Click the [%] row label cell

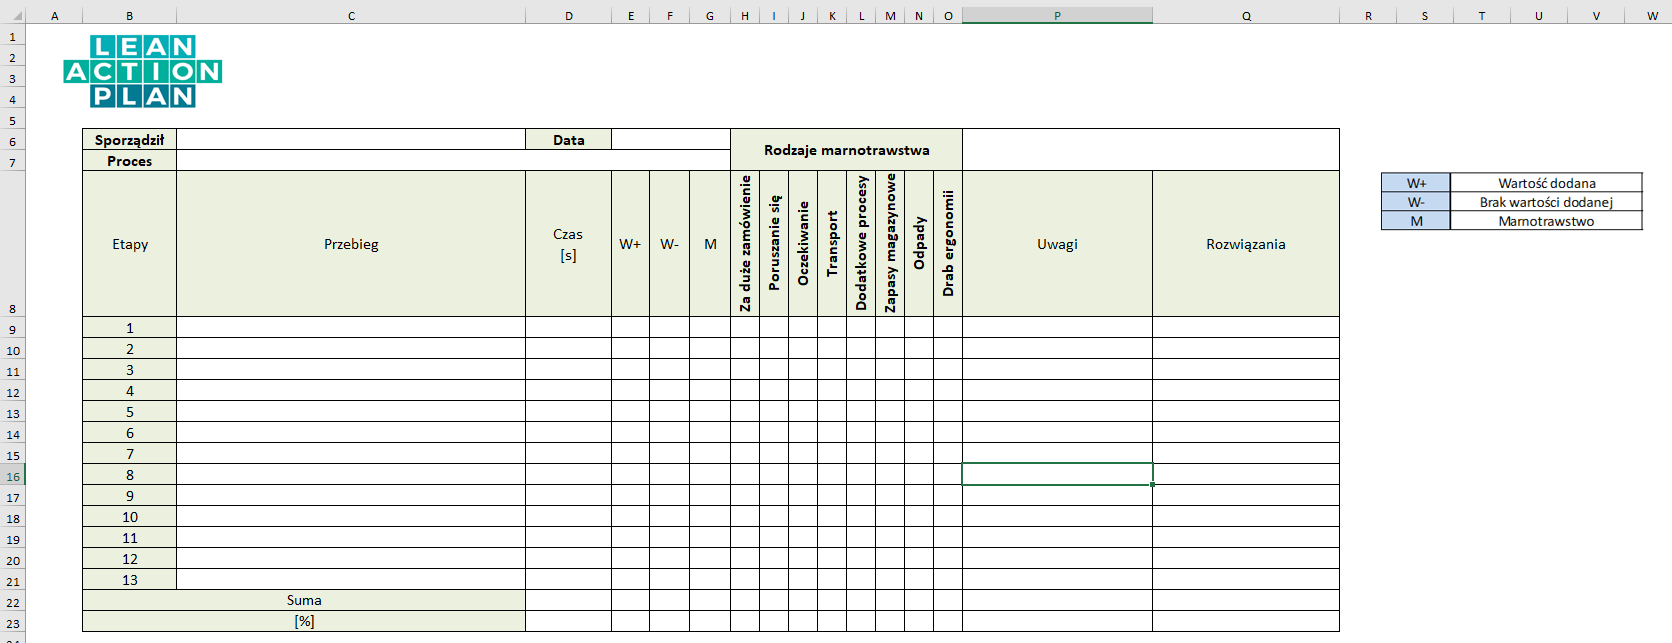[x=304, y=622]
